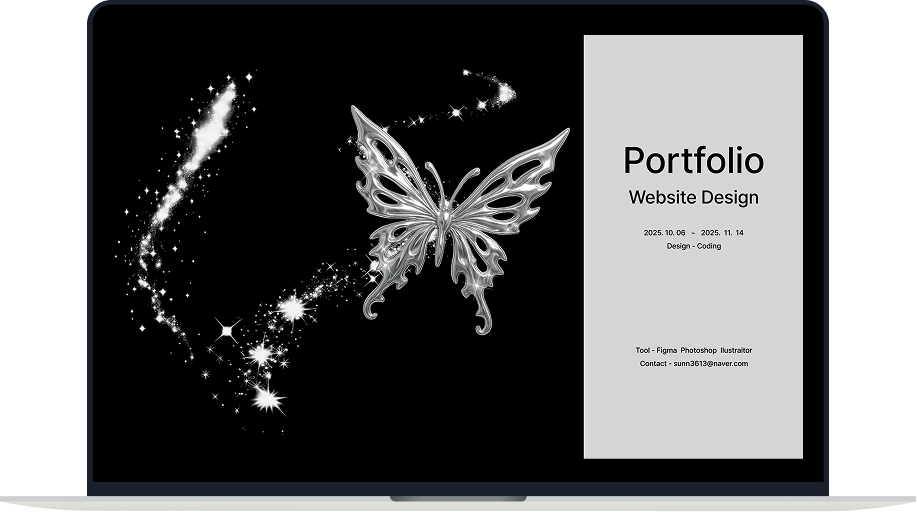Click the four-point star left of the sparkle cluster

coord(228,329)
